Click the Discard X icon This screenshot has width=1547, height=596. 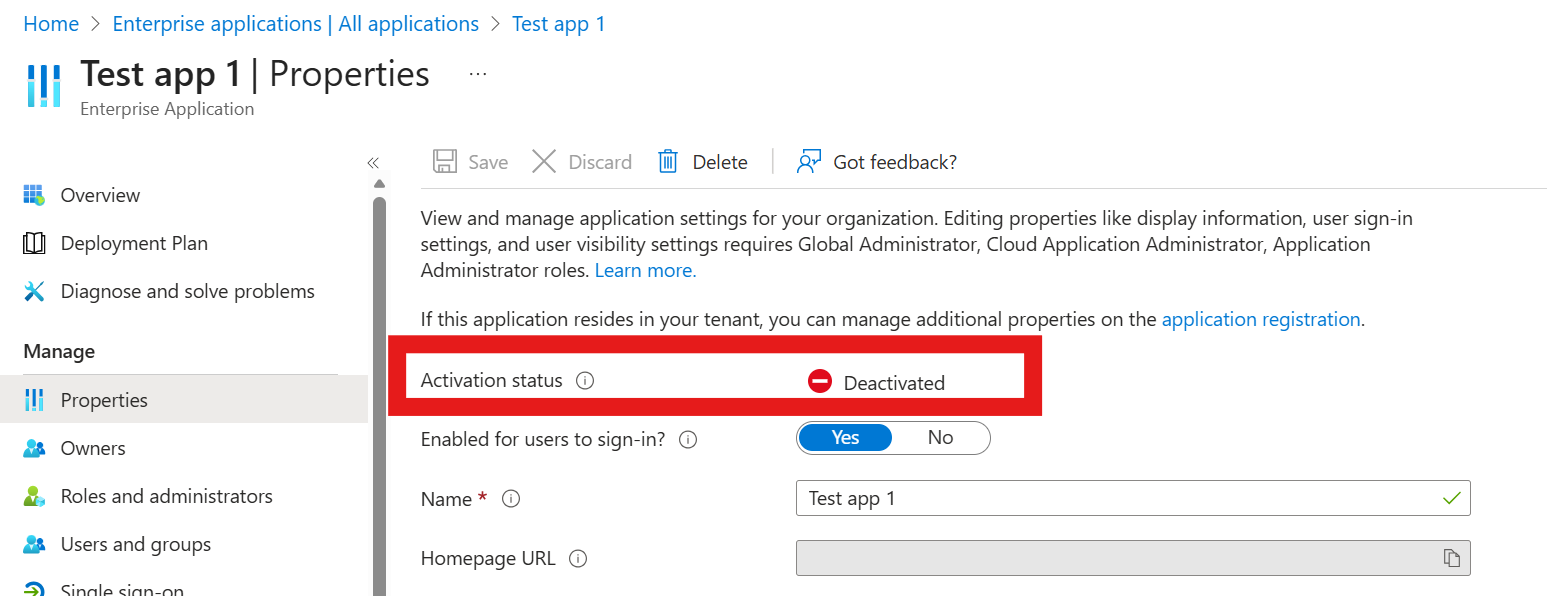coord(545,161)
